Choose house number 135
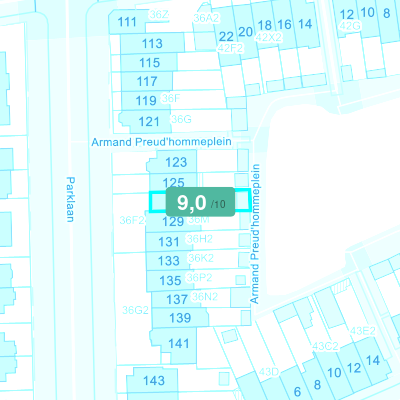The width and height of the screenshot is (400, 400). tap(170, 281)
